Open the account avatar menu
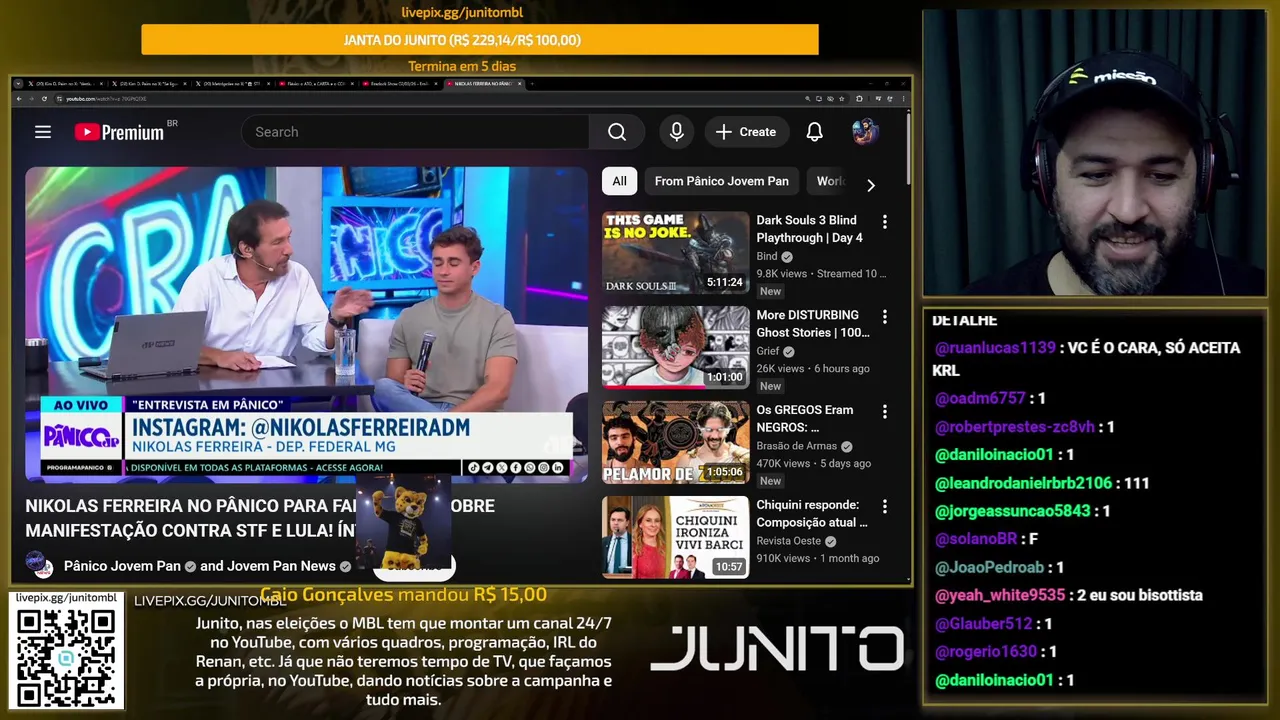Viewport: 1280px width, 720px height. pyautogui.click(x=865, y=132)
